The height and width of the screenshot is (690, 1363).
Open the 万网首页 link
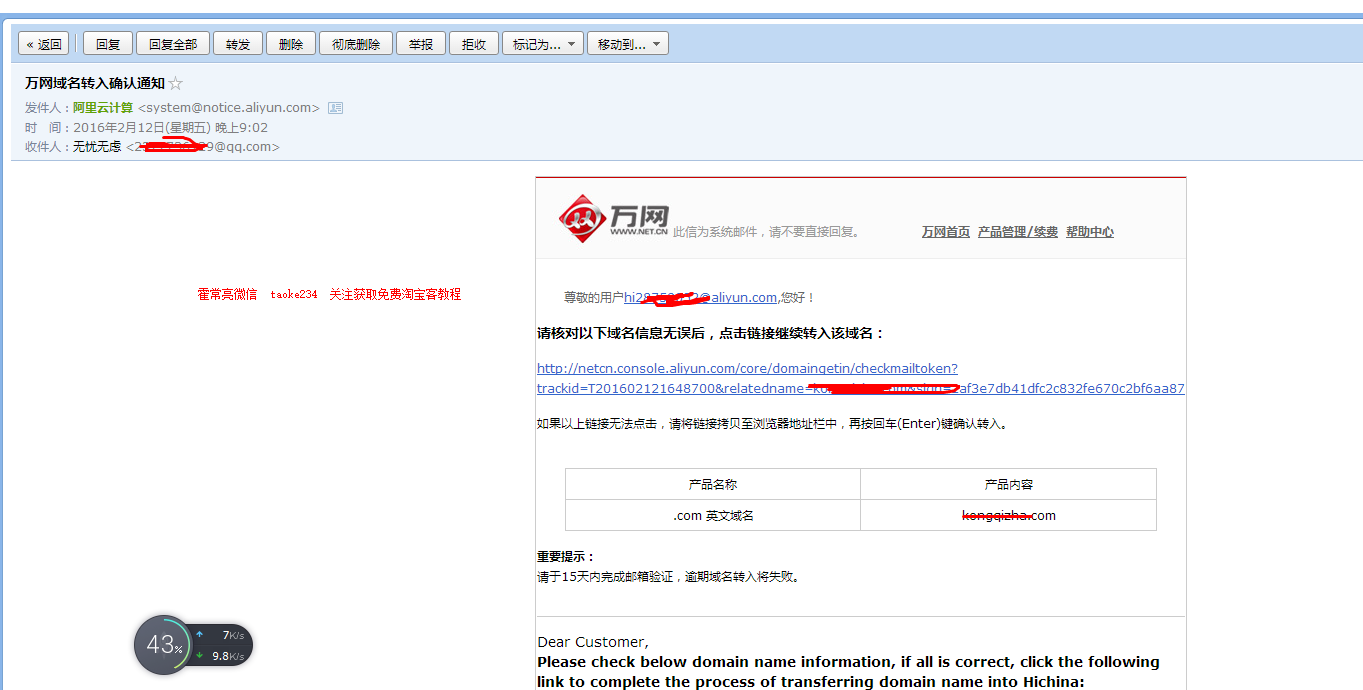946,232
